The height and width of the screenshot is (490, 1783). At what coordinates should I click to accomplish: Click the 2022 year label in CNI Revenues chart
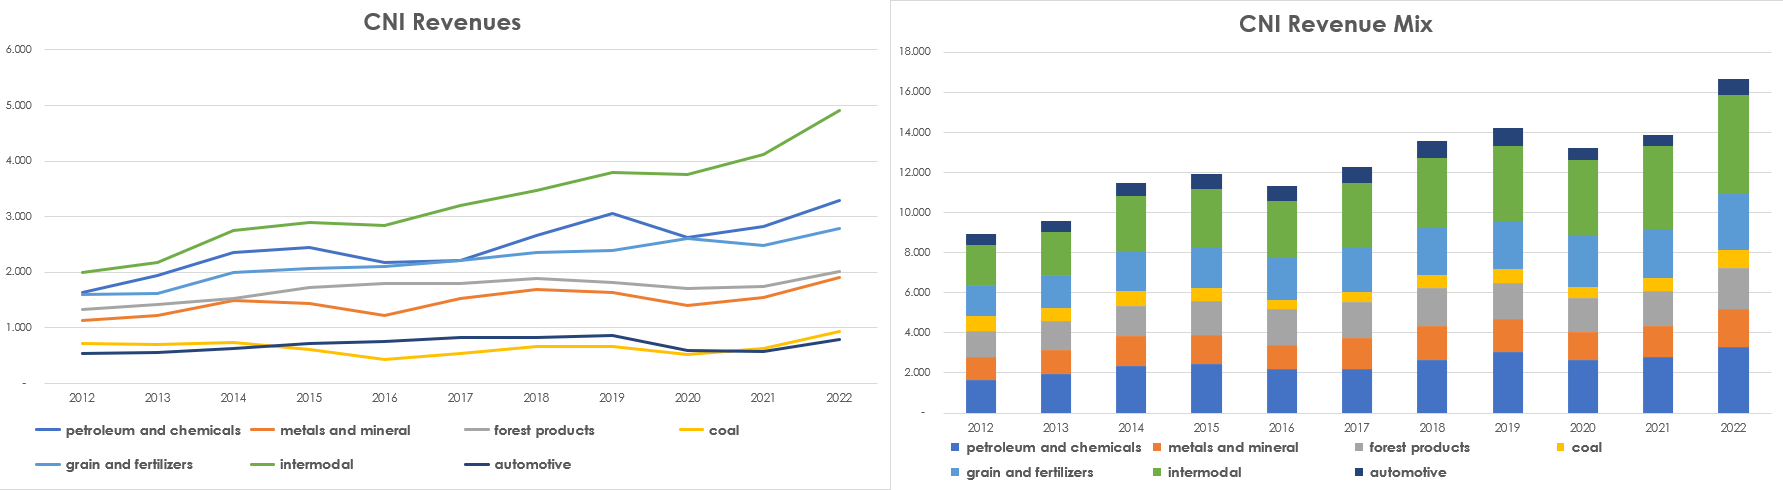point(839,397)
